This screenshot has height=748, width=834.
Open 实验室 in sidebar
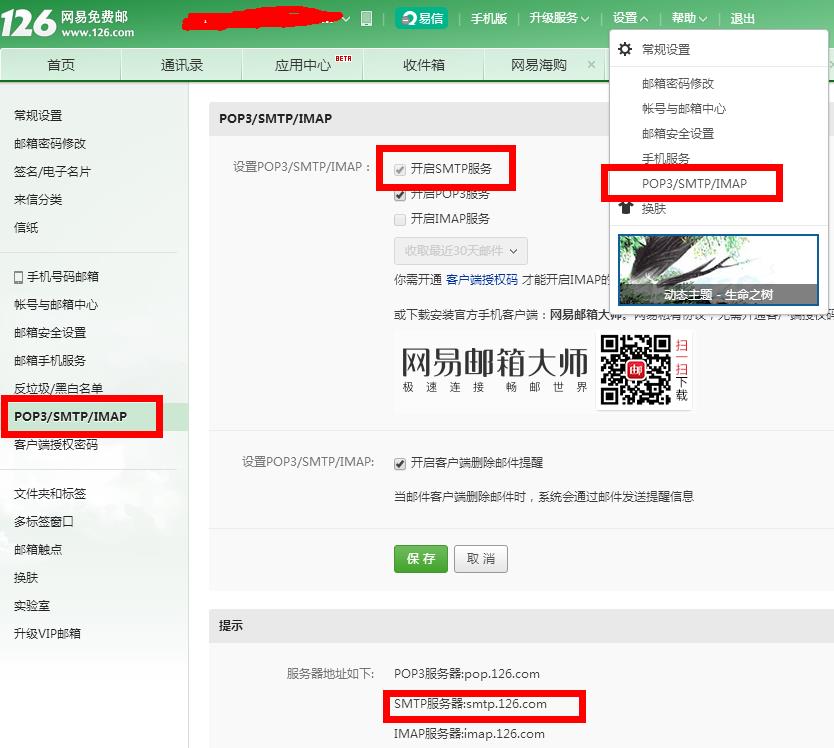pos(32,606)
